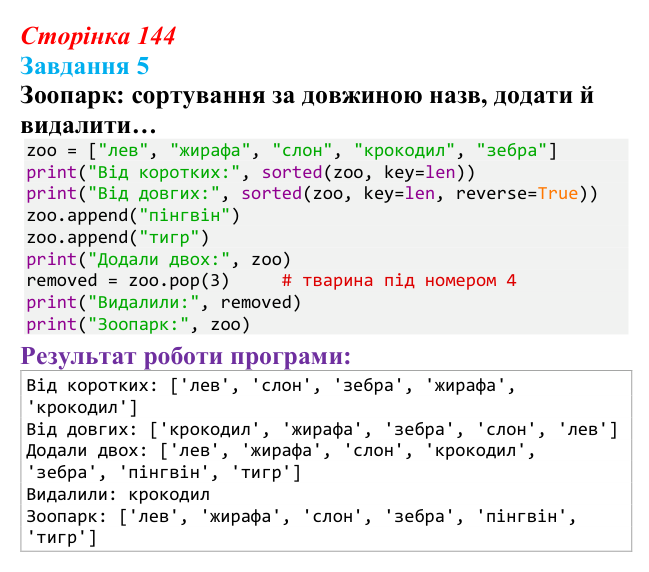Screen dimensions: 649x572
Task: Click the comment '# тварина під номером 4'
Action: [x=399, y=281]
